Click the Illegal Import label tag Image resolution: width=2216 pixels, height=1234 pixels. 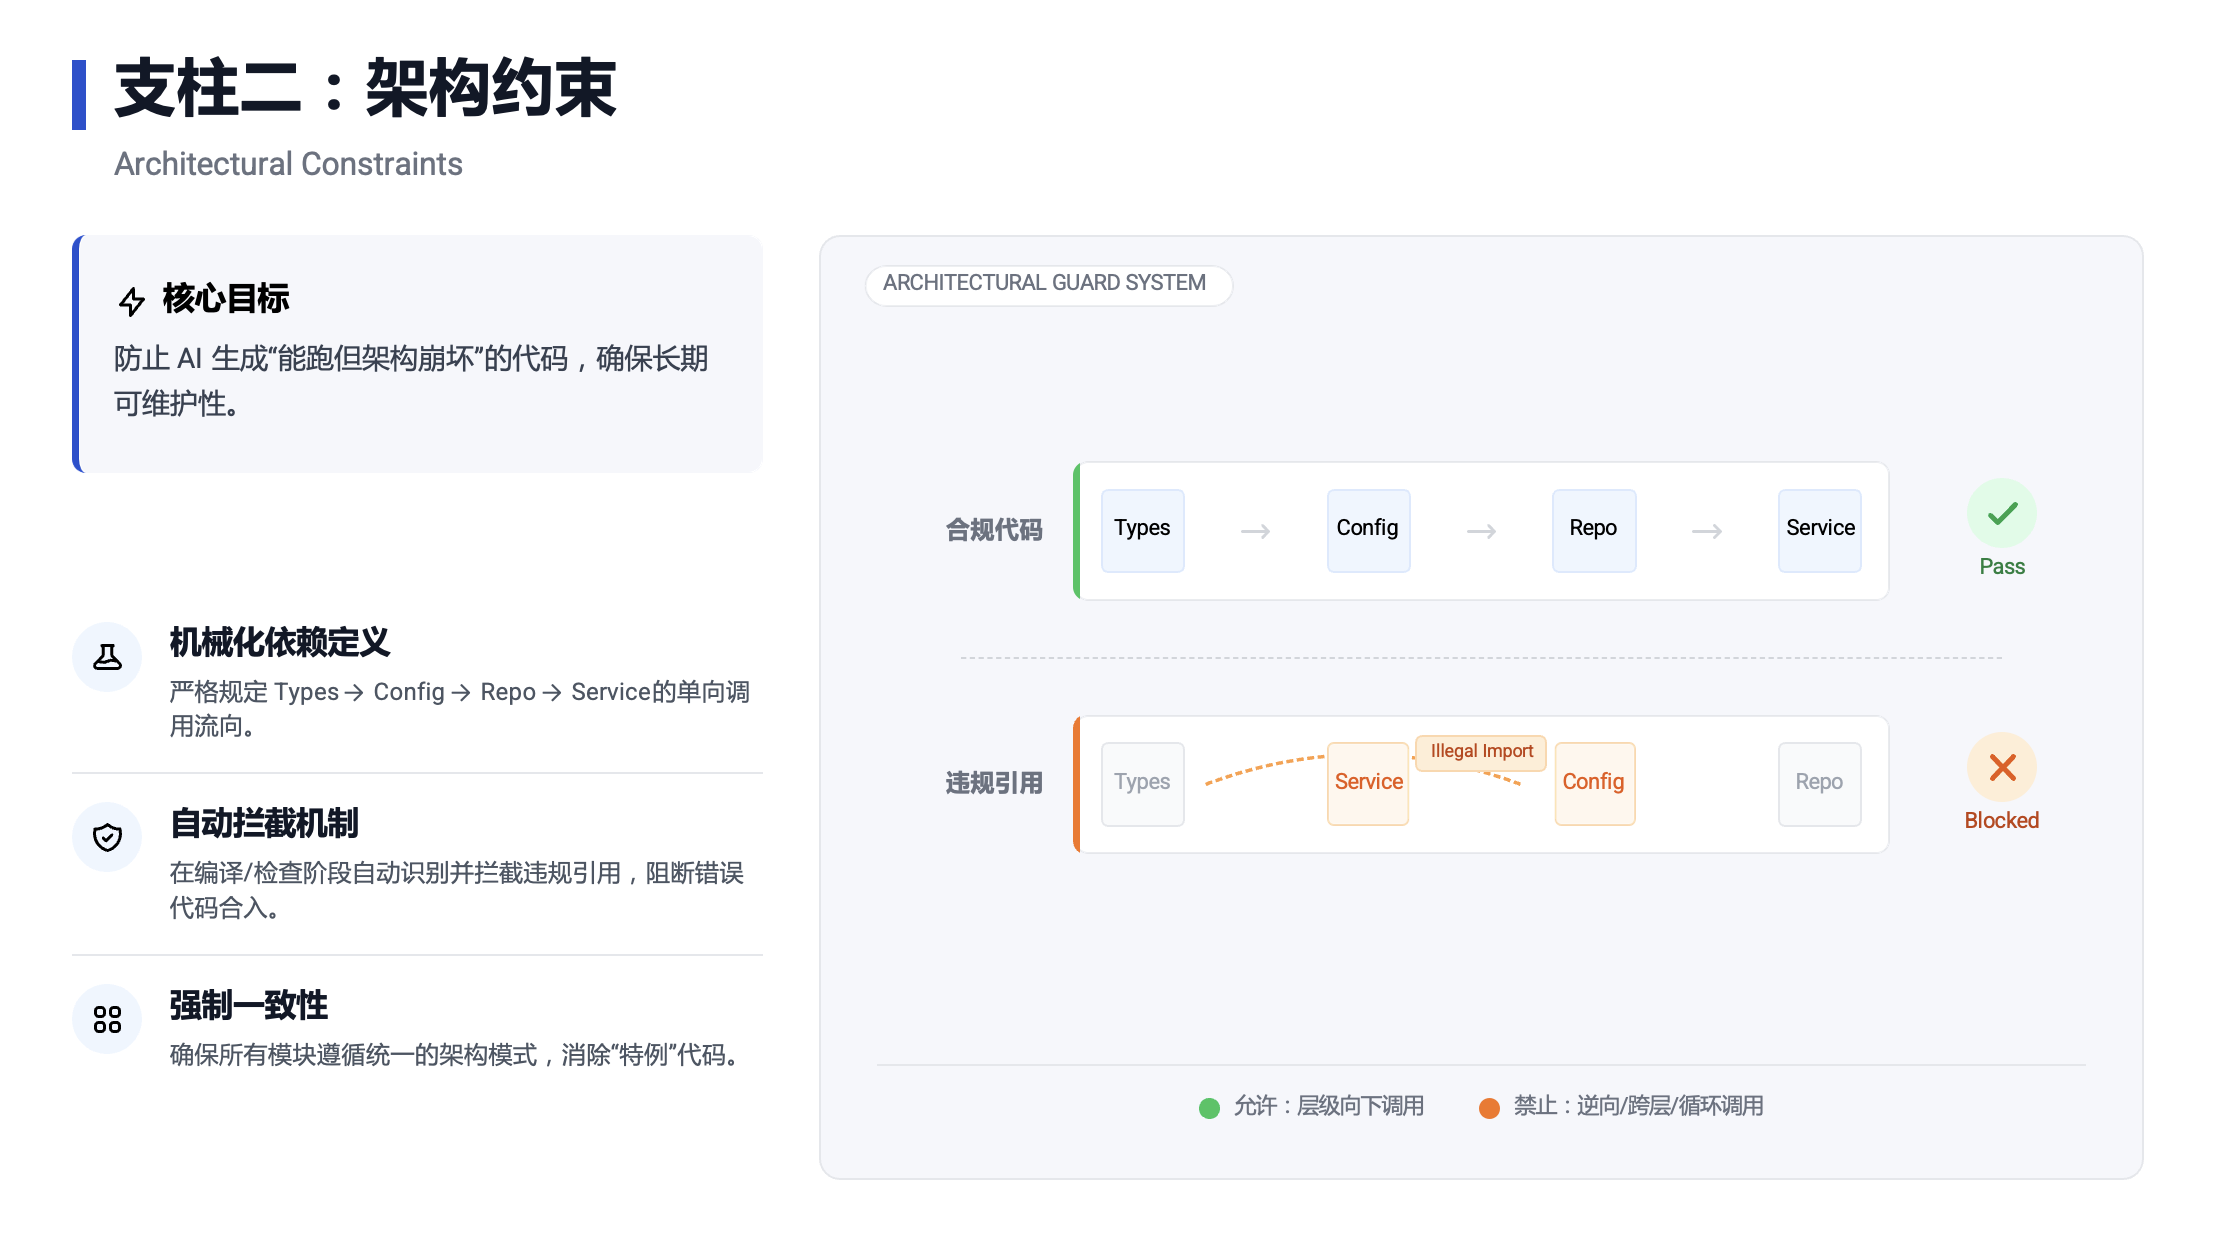1481,751
